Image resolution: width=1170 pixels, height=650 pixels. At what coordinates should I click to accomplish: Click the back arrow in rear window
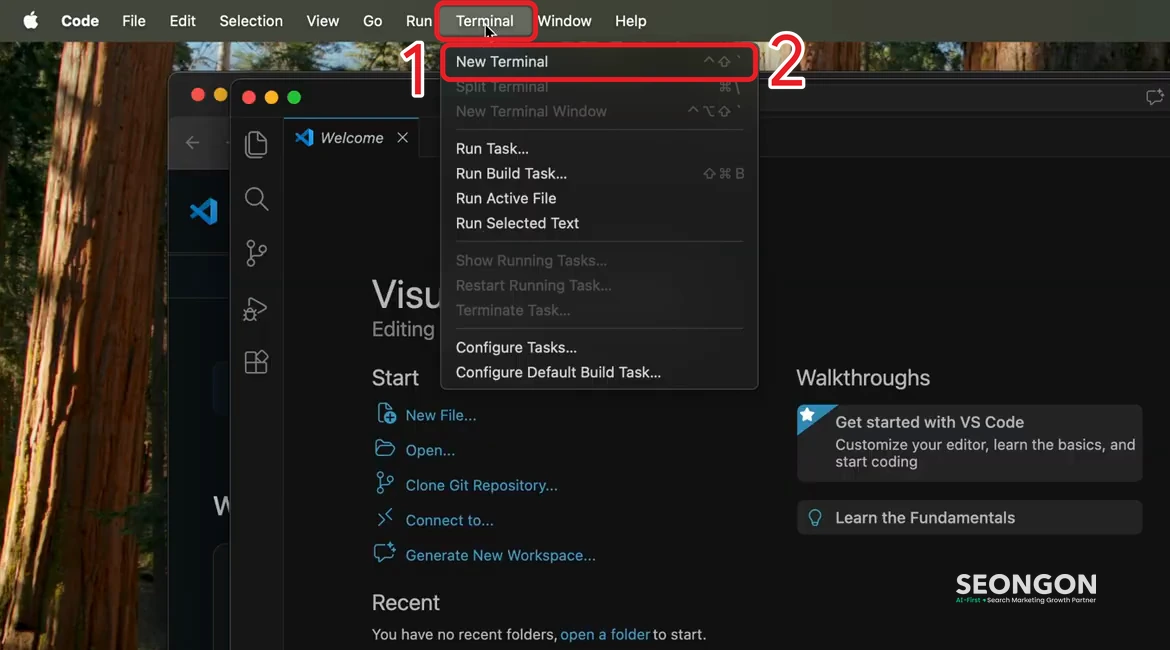(193, 142)
